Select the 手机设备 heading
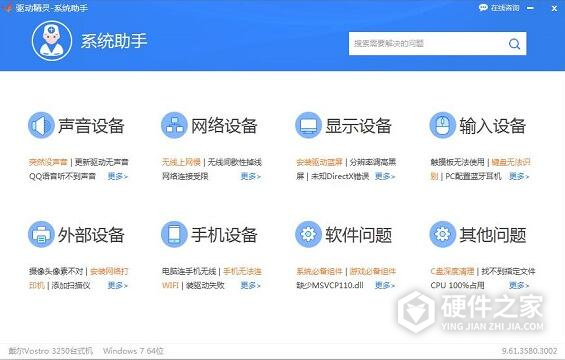This screenshot has width=565, height=360. point(224,235)
